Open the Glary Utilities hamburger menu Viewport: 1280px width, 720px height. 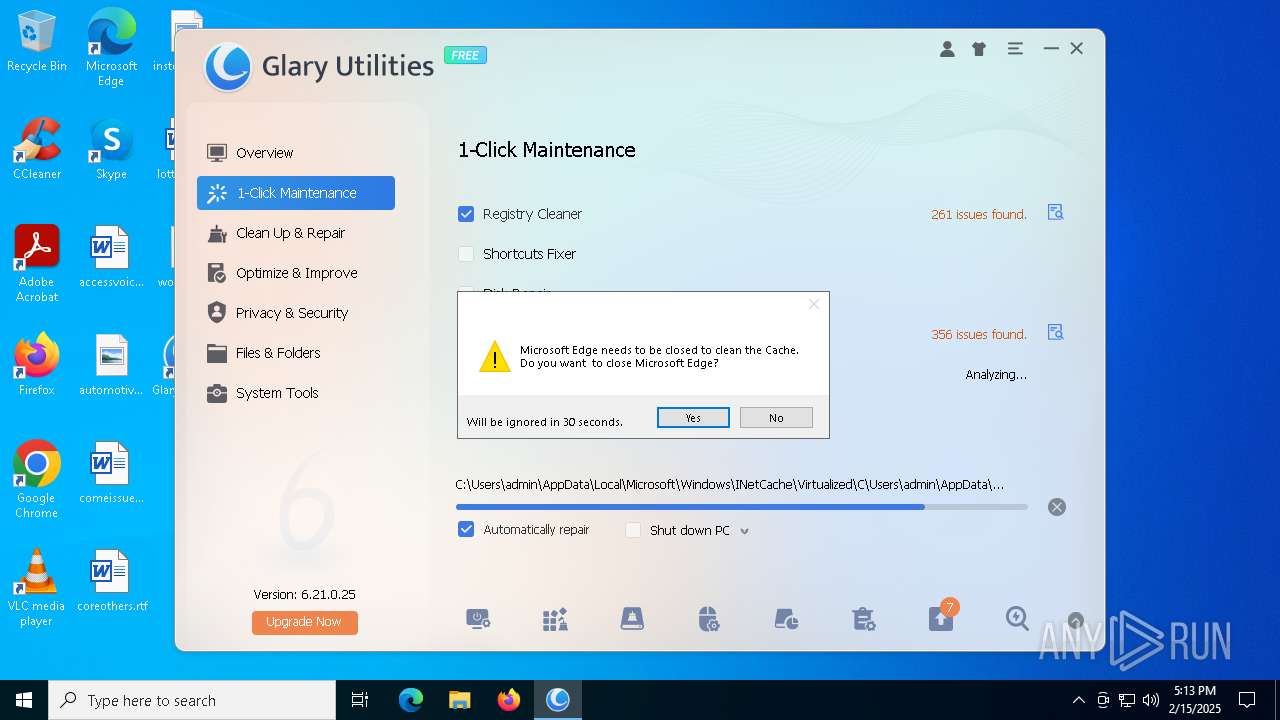coord(1015,48)
